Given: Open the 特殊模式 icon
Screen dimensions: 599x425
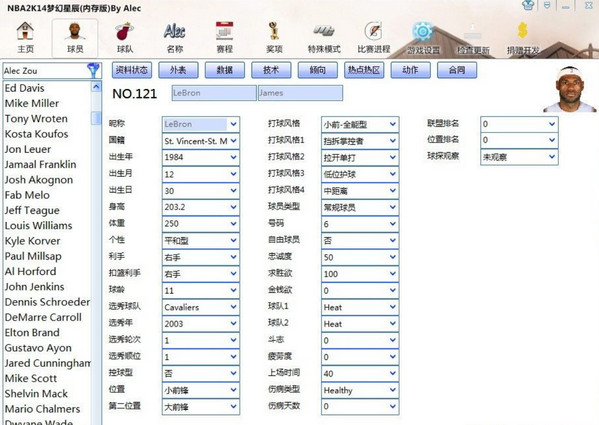Looking at the screenshot, I should [324, 37].
